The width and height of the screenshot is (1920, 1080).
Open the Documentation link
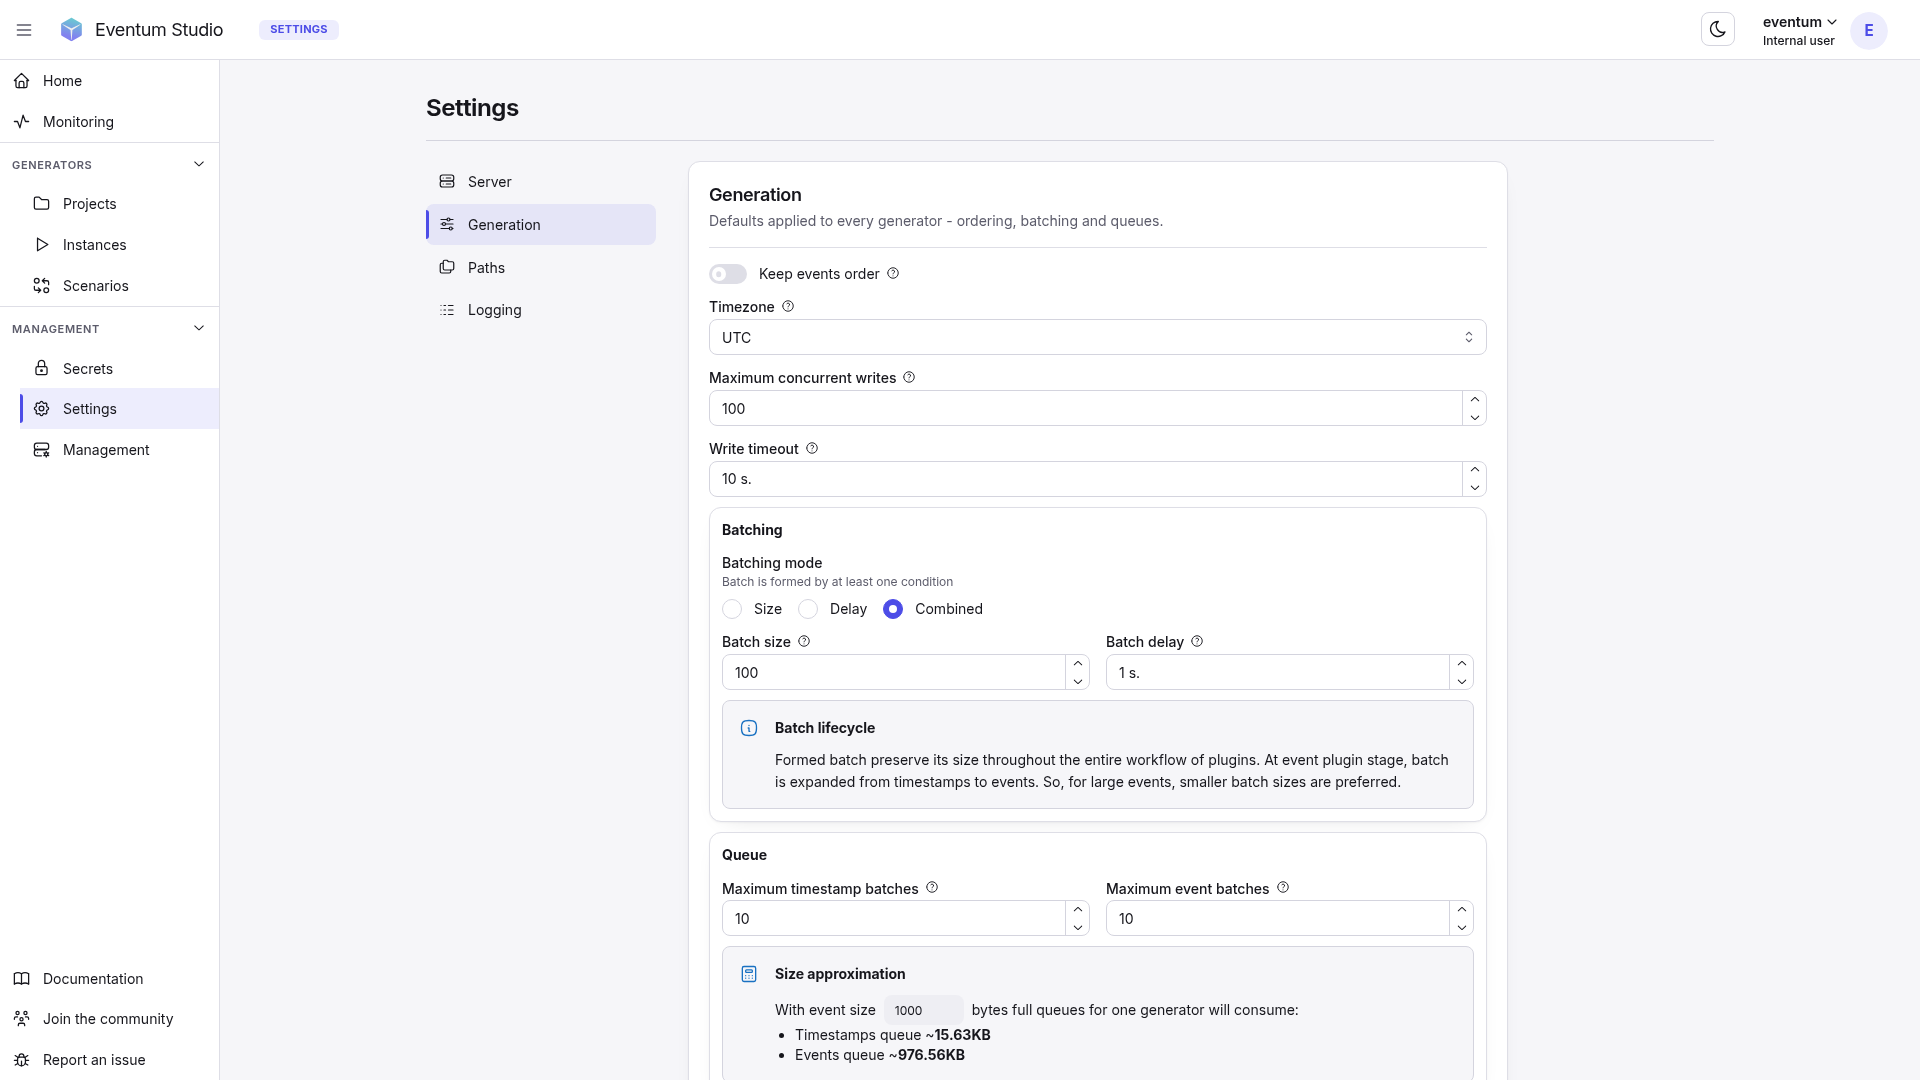point(110,979)
